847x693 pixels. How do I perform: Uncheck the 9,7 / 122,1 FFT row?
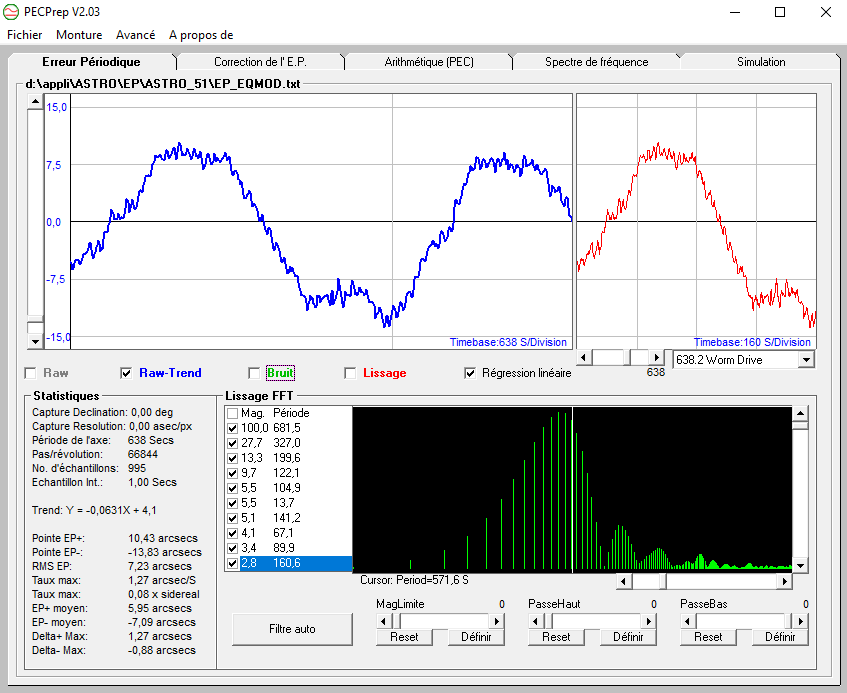[232, 474]
